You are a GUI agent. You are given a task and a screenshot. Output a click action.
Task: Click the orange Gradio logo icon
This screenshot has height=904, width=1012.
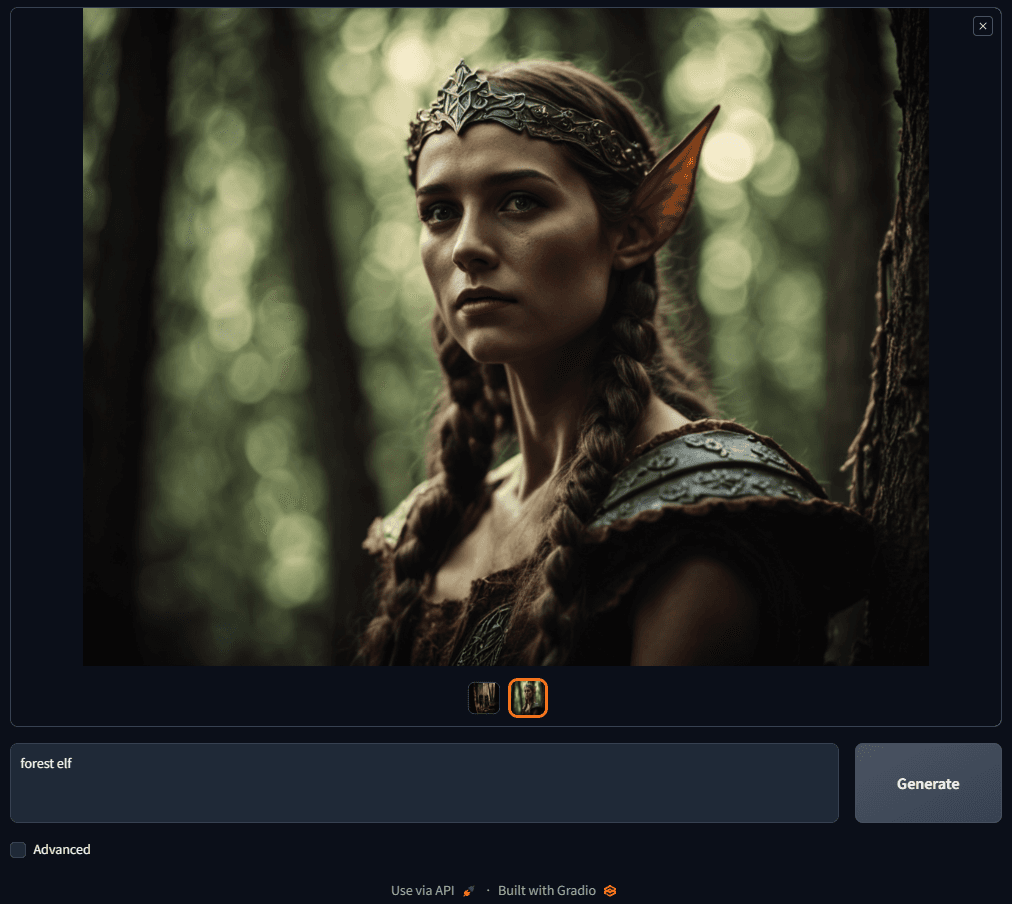pos(610,890)
